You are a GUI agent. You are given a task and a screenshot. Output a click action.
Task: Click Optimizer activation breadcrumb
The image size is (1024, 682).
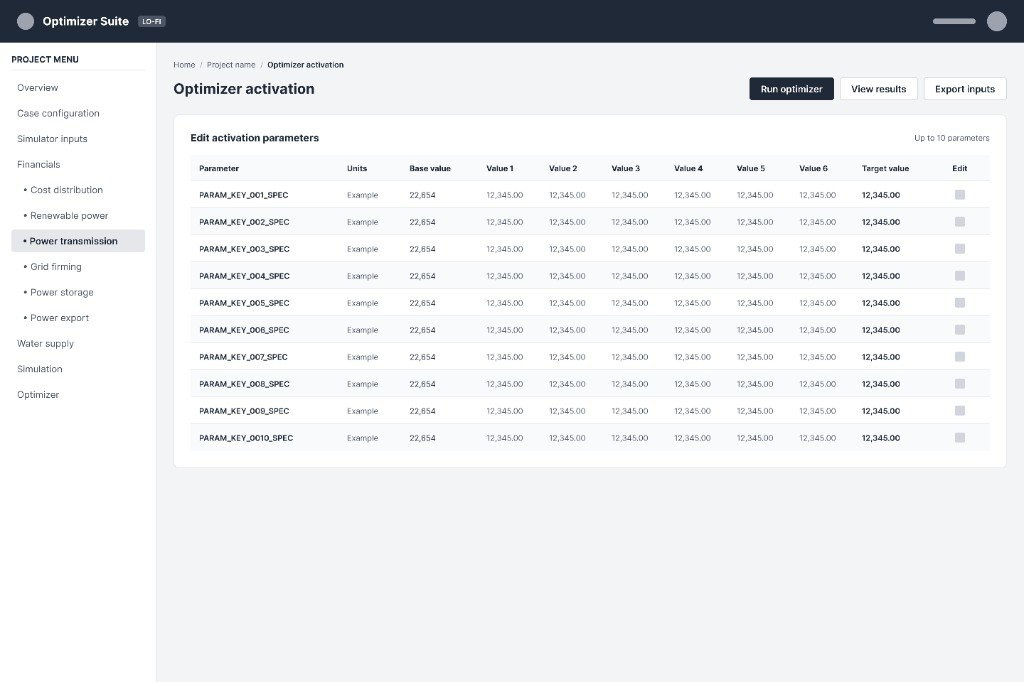coord(306,65)
